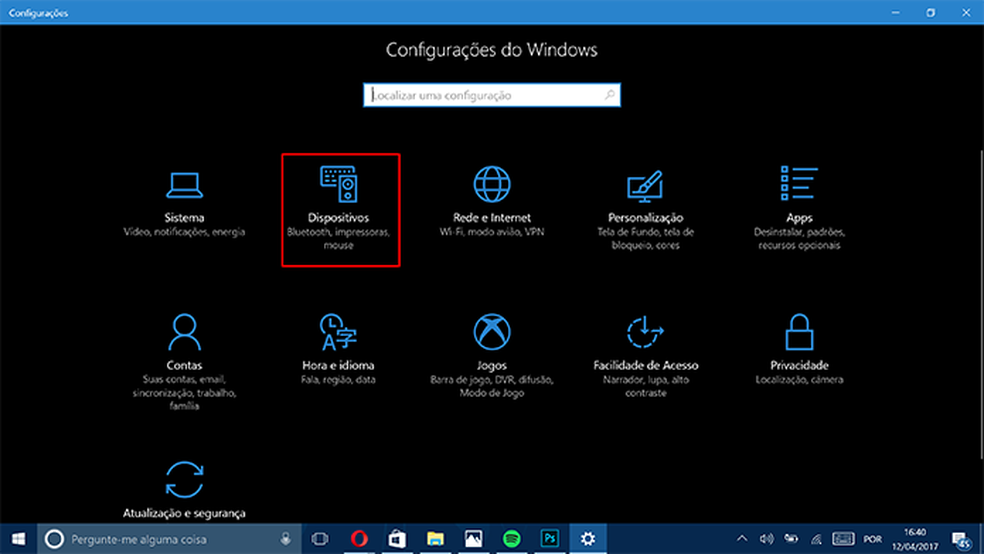Open Jogos Xbox logo icon
Image resolution: width=984 pixels, height=554 pixels.
492,332
